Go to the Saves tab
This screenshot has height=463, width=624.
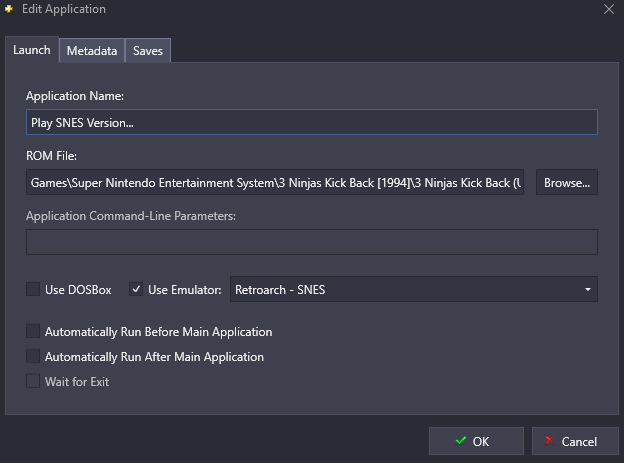pyautogui.click(x=147, y=51)
